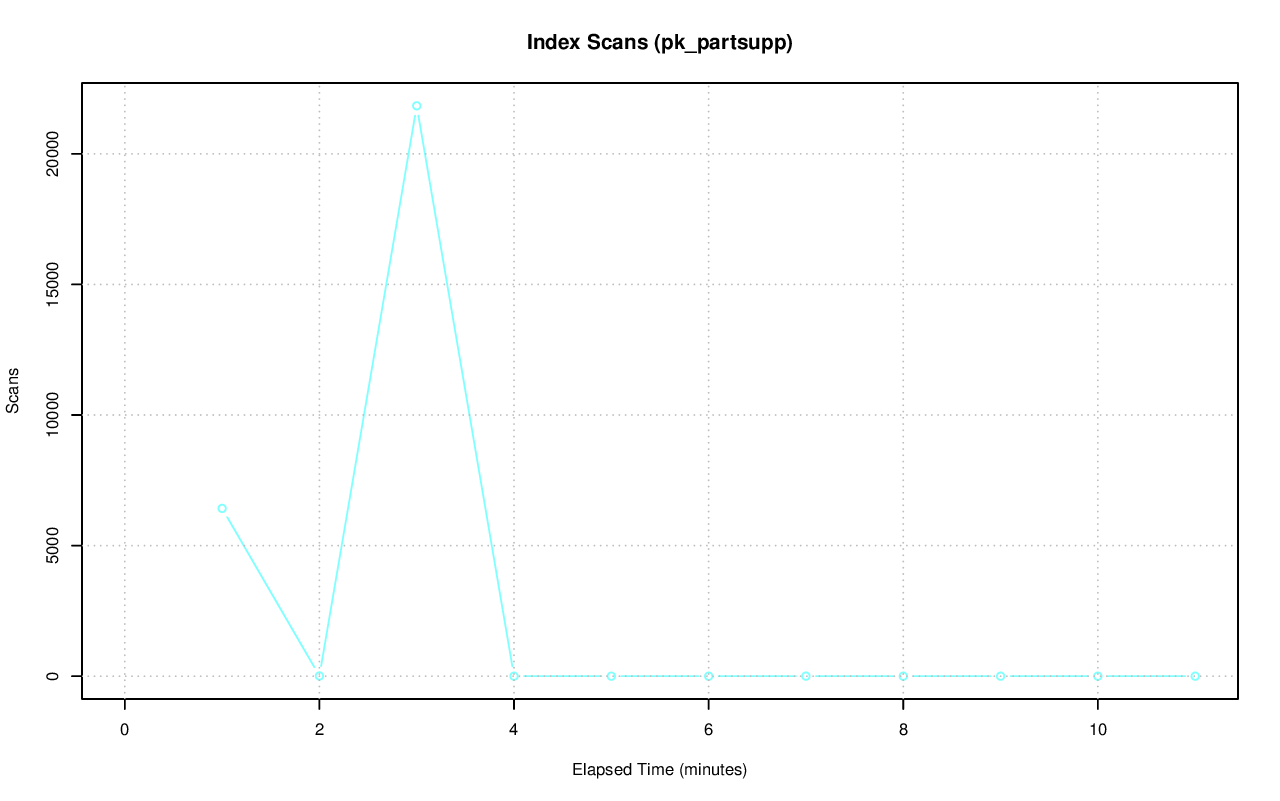Select the data point at minute 4
The image size is (1280, 801).
tap(514, 676)
